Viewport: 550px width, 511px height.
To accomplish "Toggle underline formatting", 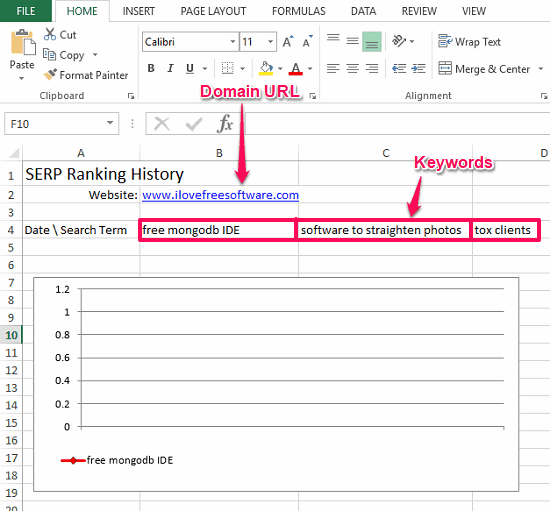I will [190, 68].
